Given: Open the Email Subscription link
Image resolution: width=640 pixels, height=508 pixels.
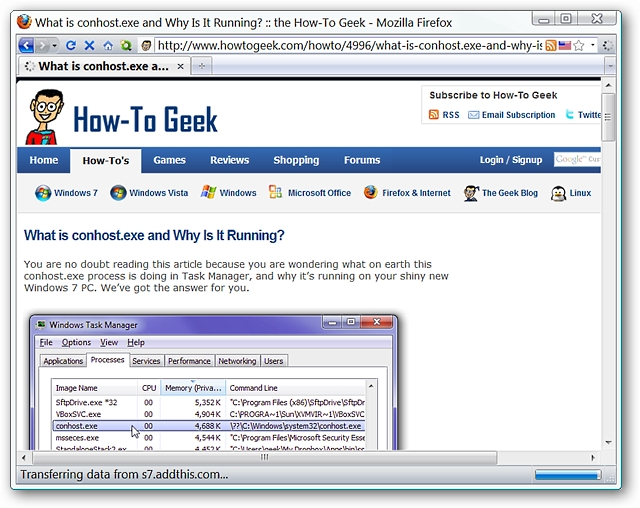Looking at the screenshot, I should [x=511, y=115].
